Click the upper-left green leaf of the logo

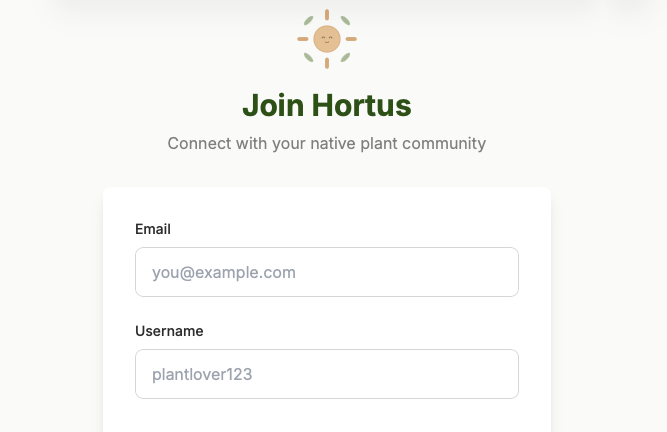(310, 21)
